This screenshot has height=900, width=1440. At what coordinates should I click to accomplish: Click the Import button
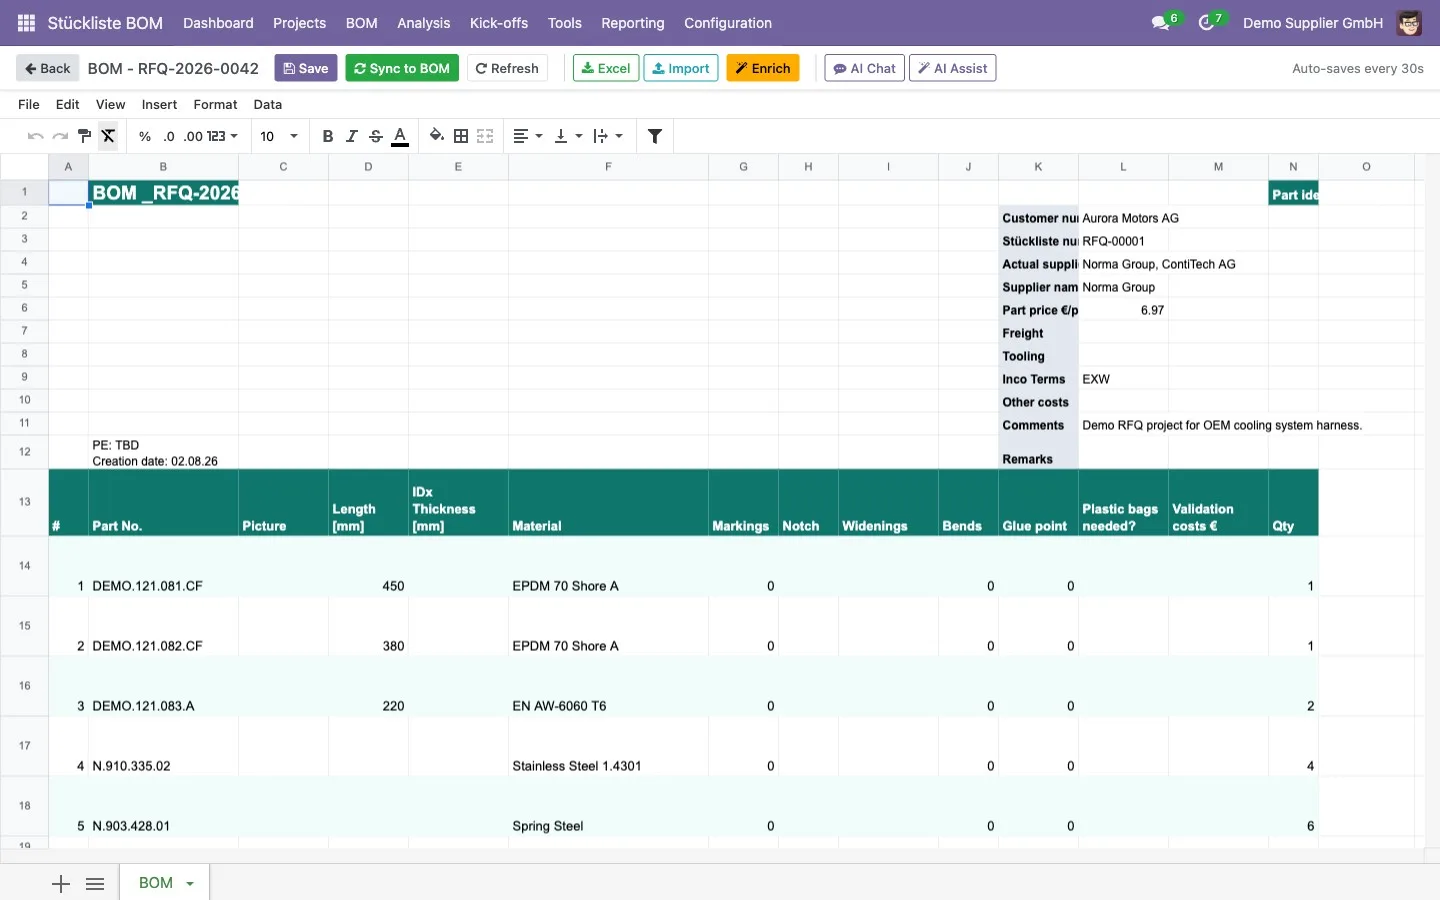point(681,68)
